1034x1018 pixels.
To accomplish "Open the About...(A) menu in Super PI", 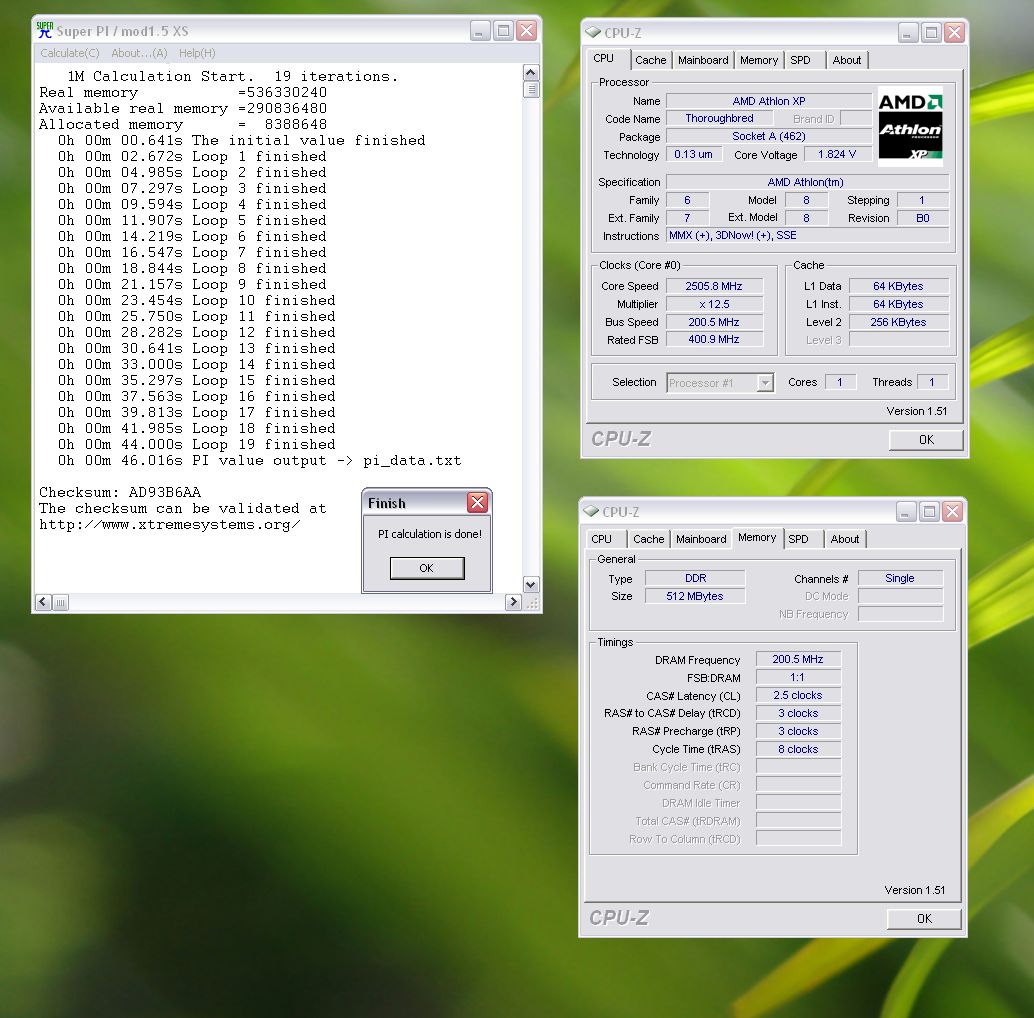I will (x=139, y=53).
